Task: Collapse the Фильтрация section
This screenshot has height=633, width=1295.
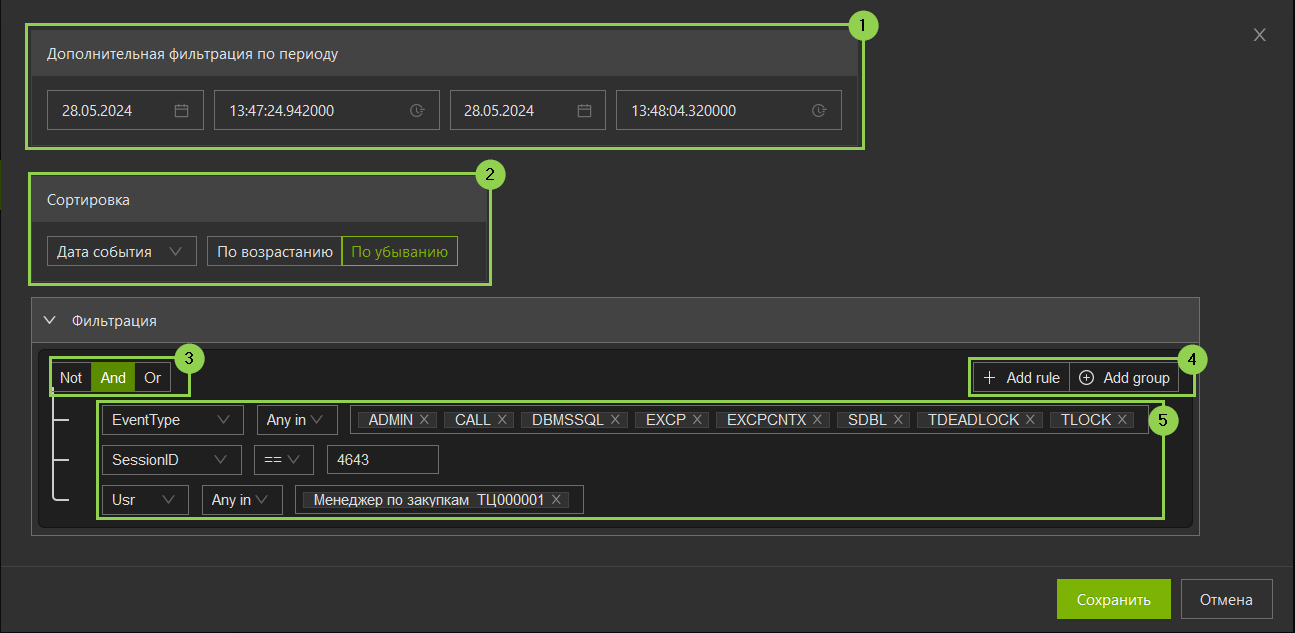Action: (x=49, y=321)
